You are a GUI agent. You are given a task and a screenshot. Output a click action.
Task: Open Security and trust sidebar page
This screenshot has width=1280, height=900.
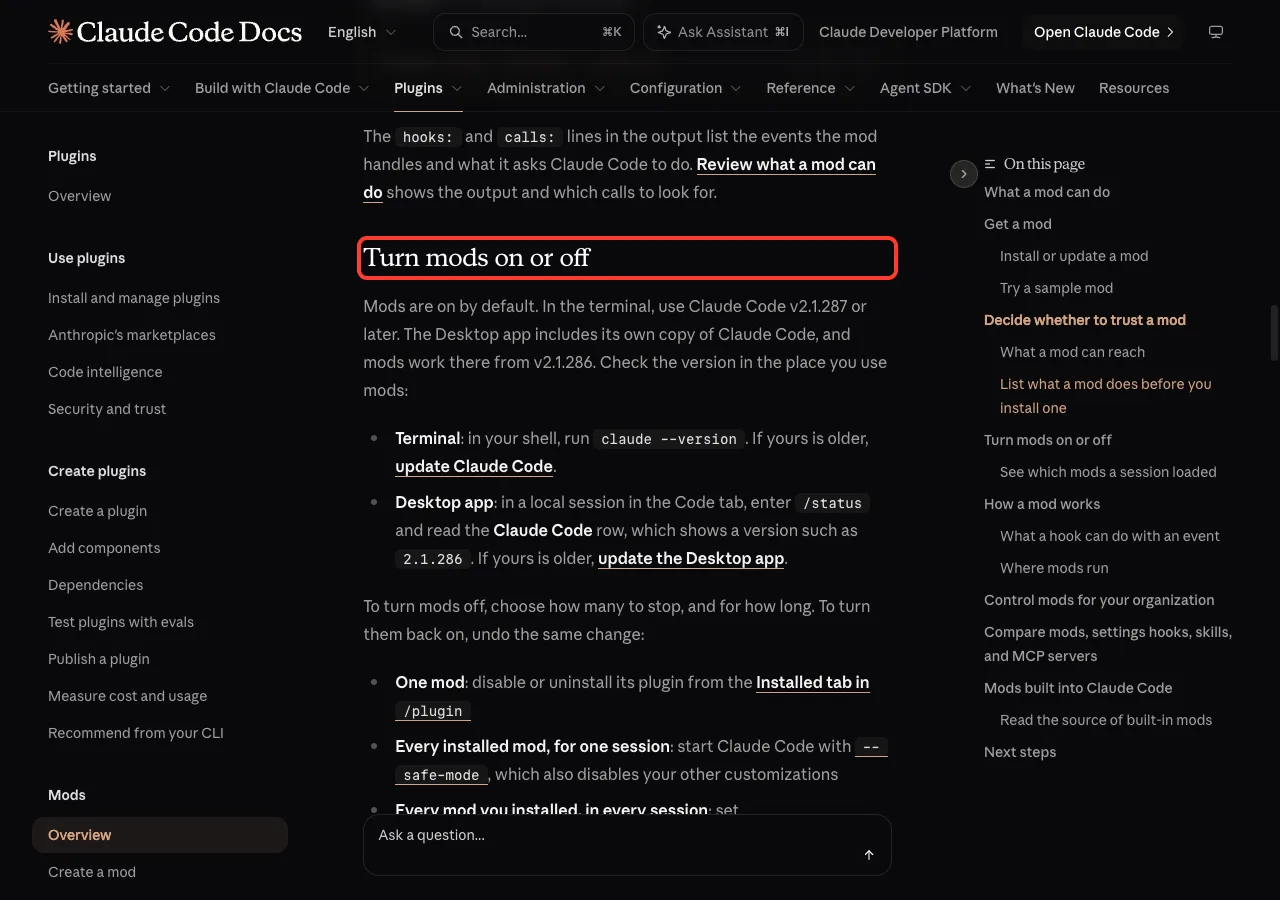pyautogui.click(x=107, y=409)
